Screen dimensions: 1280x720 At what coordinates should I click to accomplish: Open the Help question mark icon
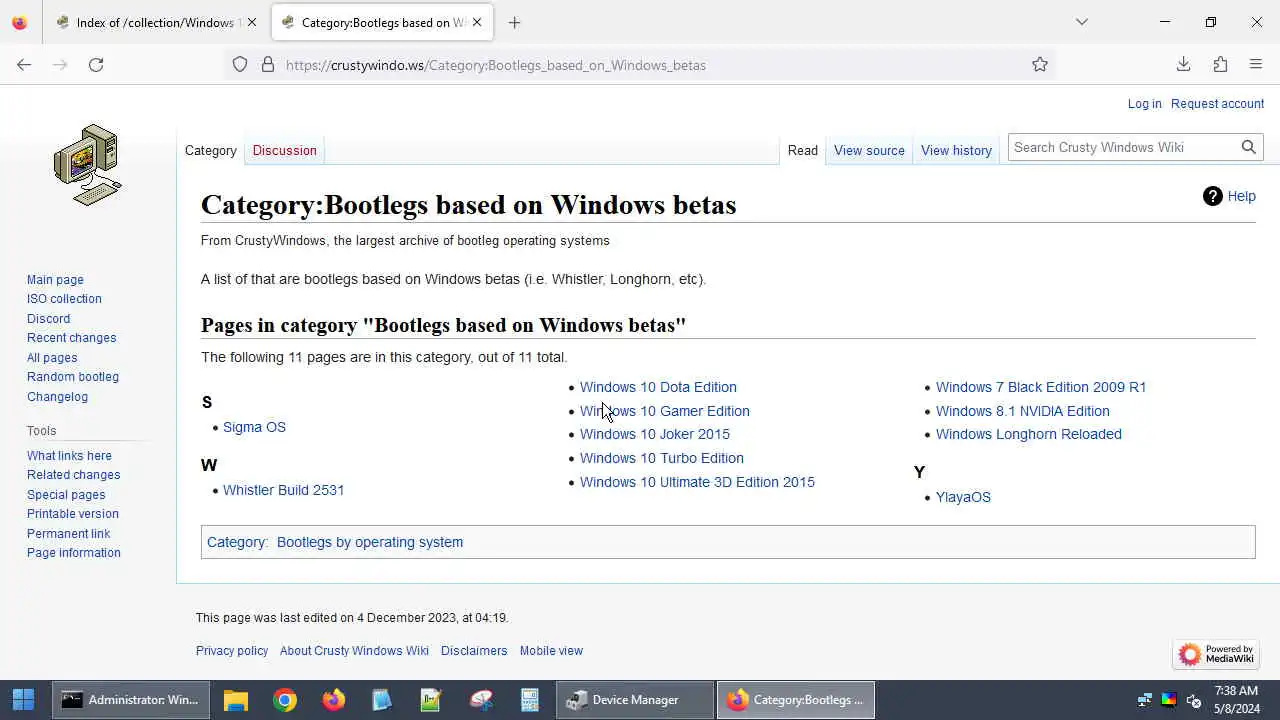[1212, 196]
